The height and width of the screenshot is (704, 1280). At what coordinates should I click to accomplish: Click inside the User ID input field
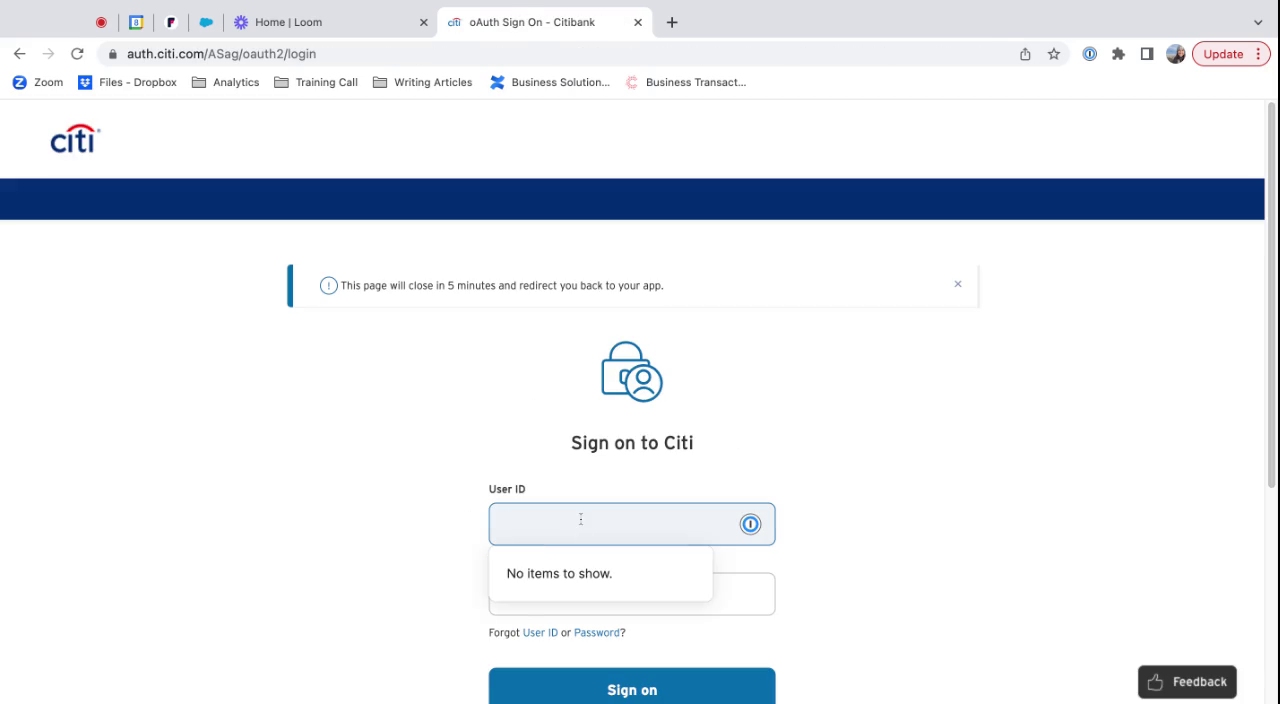click(610, 524)
